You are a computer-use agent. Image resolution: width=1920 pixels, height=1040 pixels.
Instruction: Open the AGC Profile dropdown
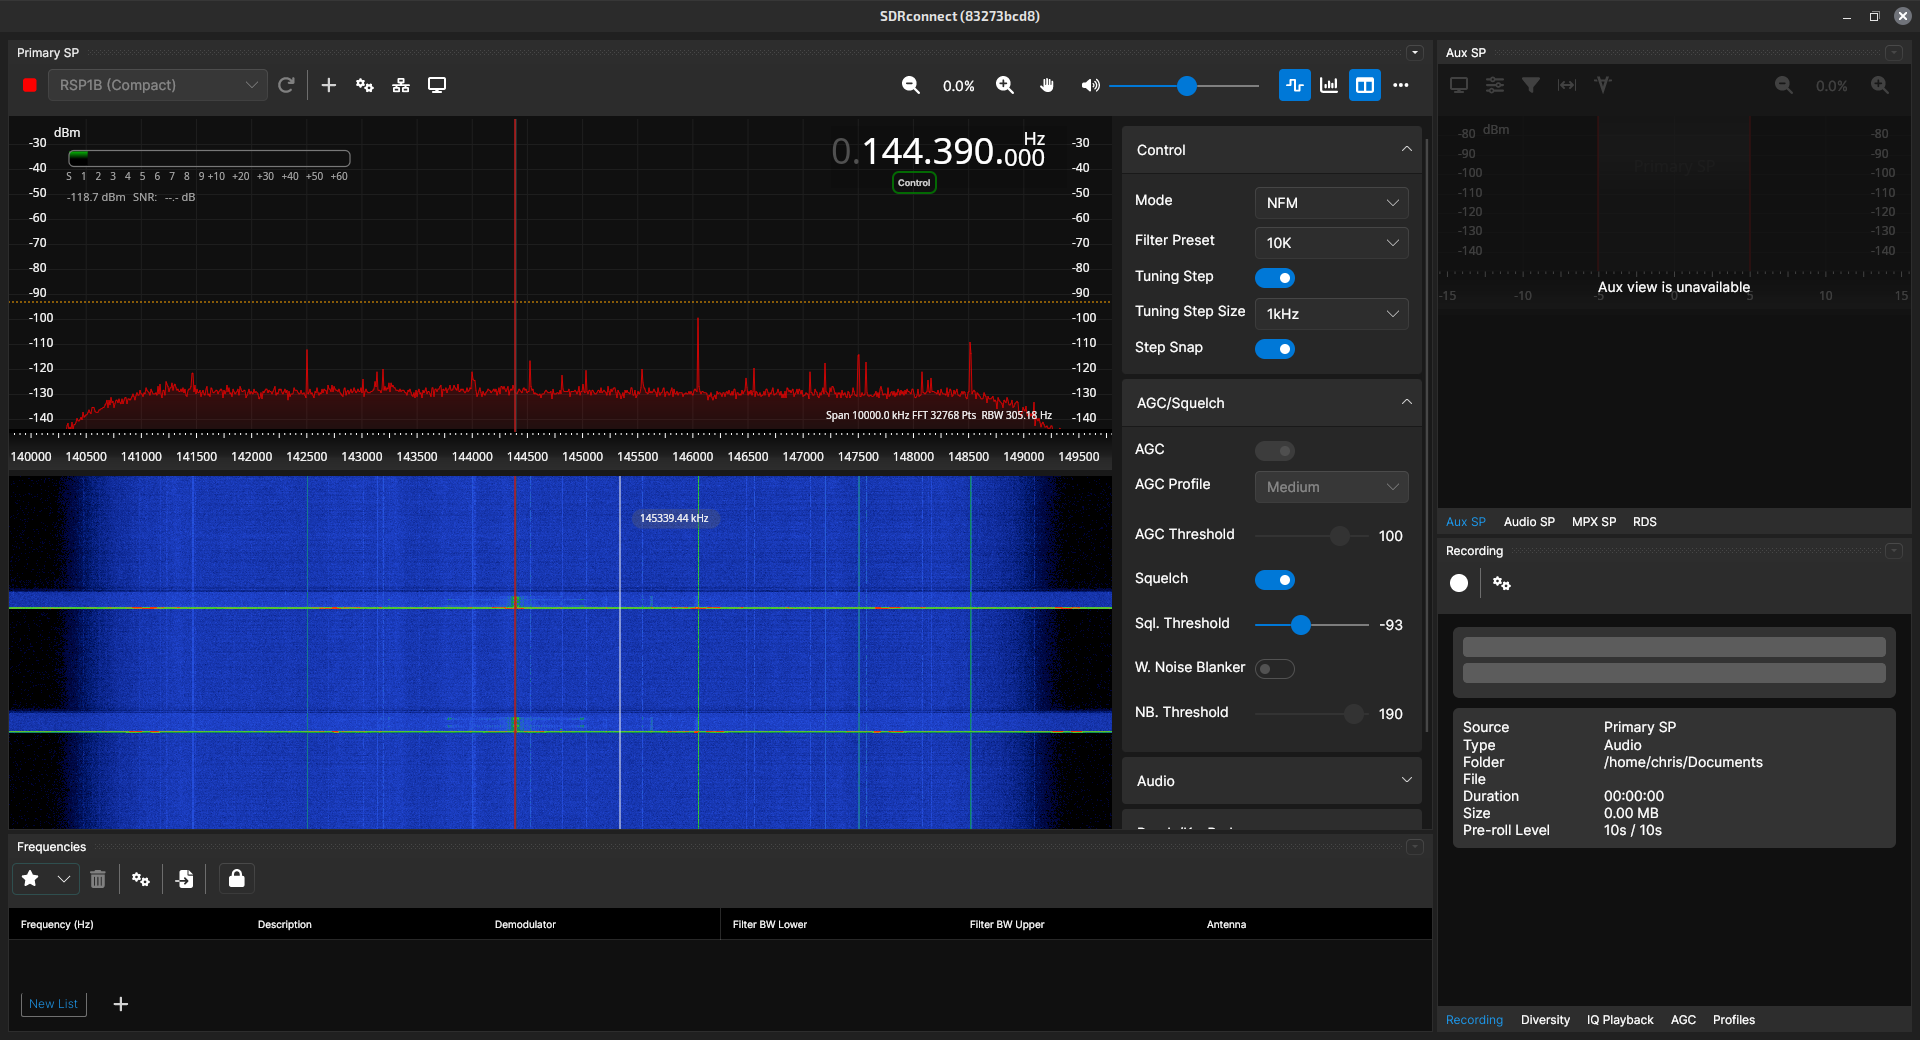coord(1330,487)
